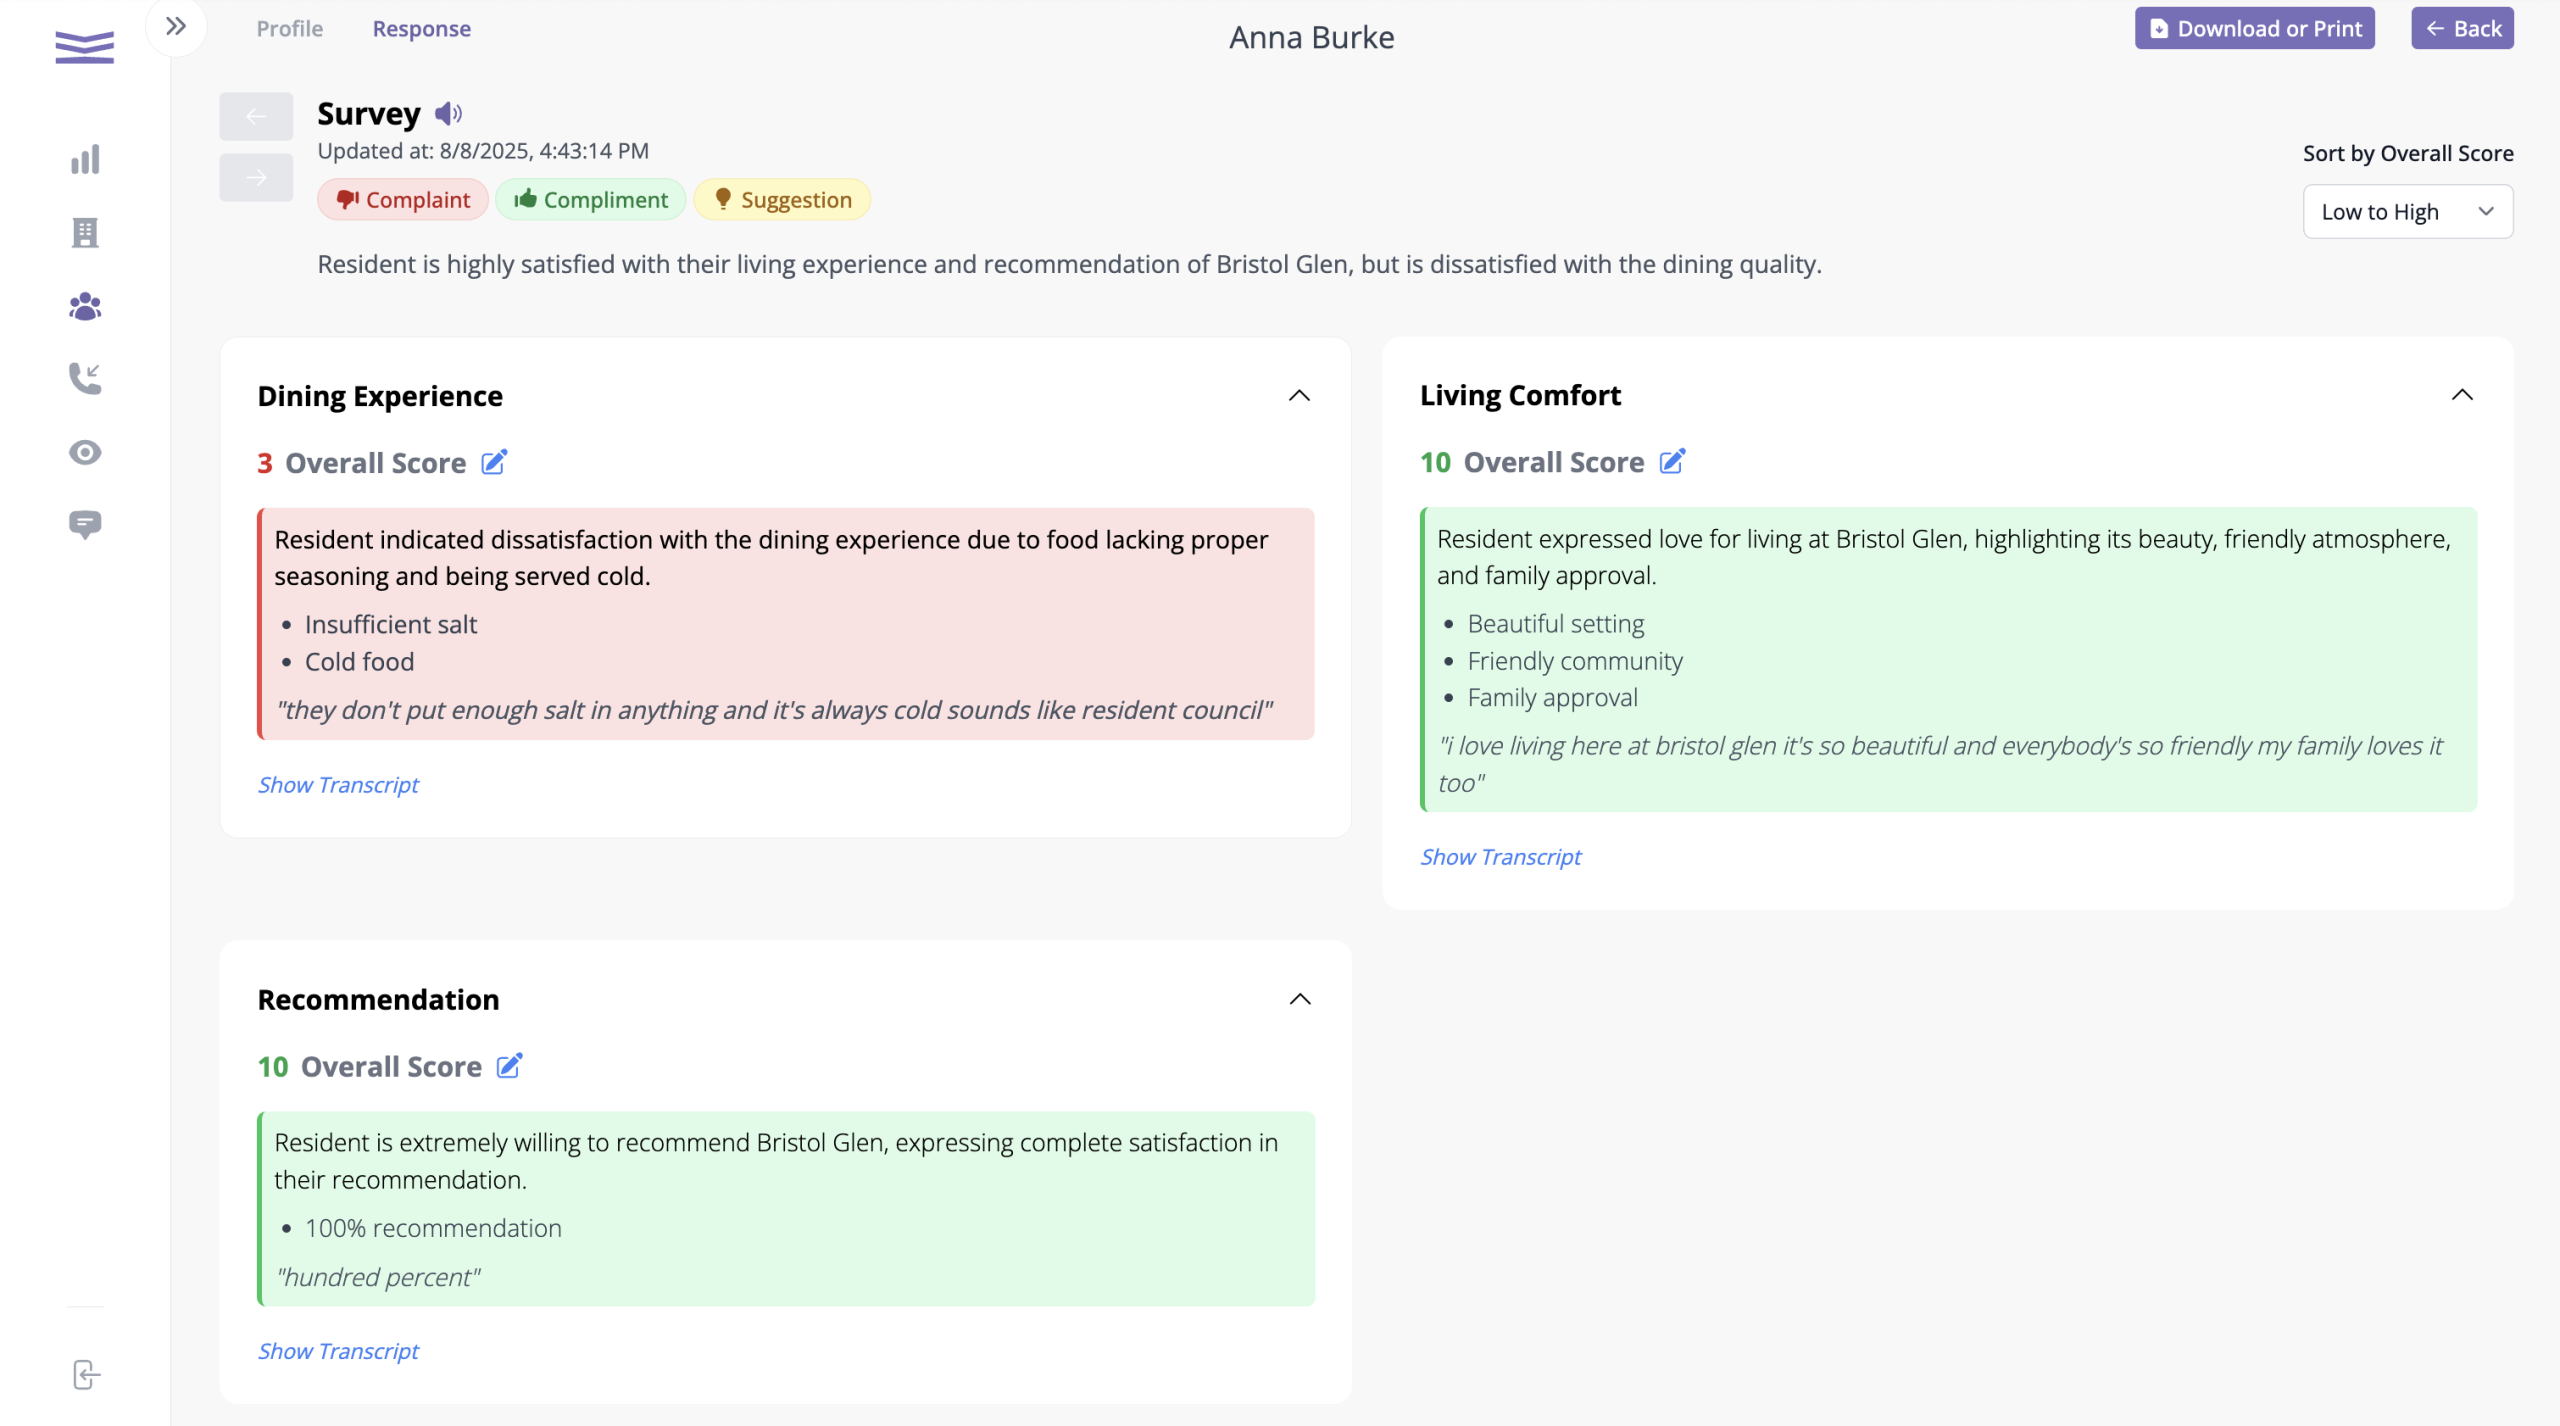
Task: Play the survey audio speaker icon
Action: (448, 114)
